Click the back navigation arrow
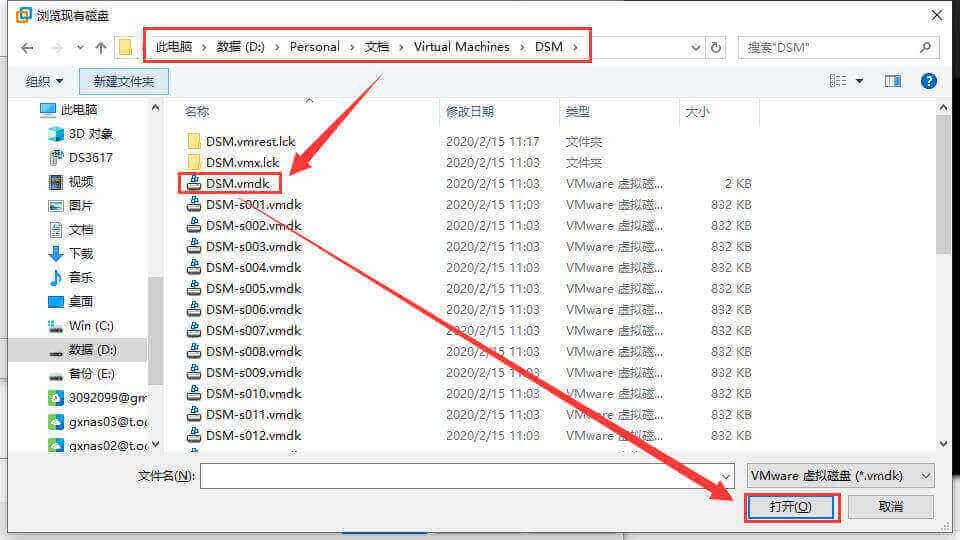Viewport: 960px width, 540px height. [x=27, y=47]
